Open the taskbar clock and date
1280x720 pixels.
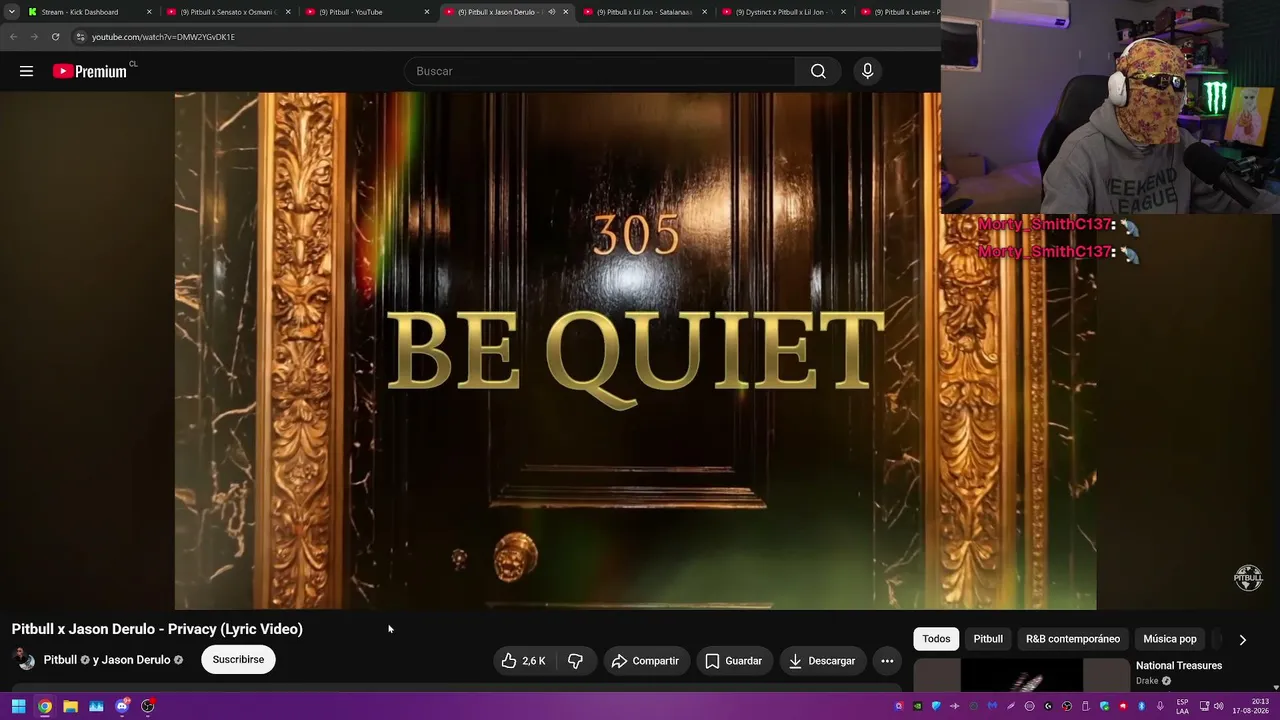click(x=1249, y=706)
